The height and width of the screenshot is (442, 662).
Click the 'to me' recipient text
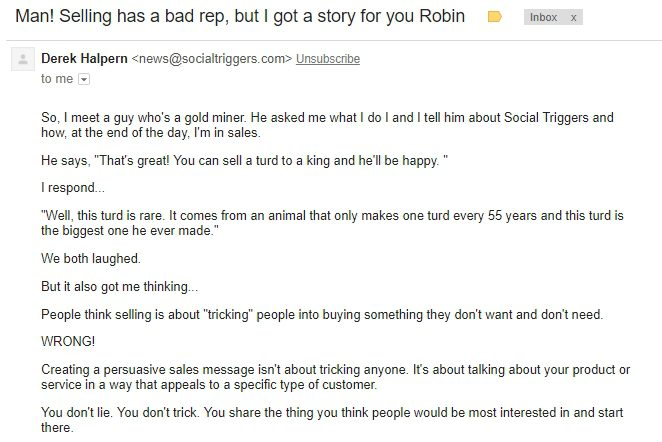(57, 79)
